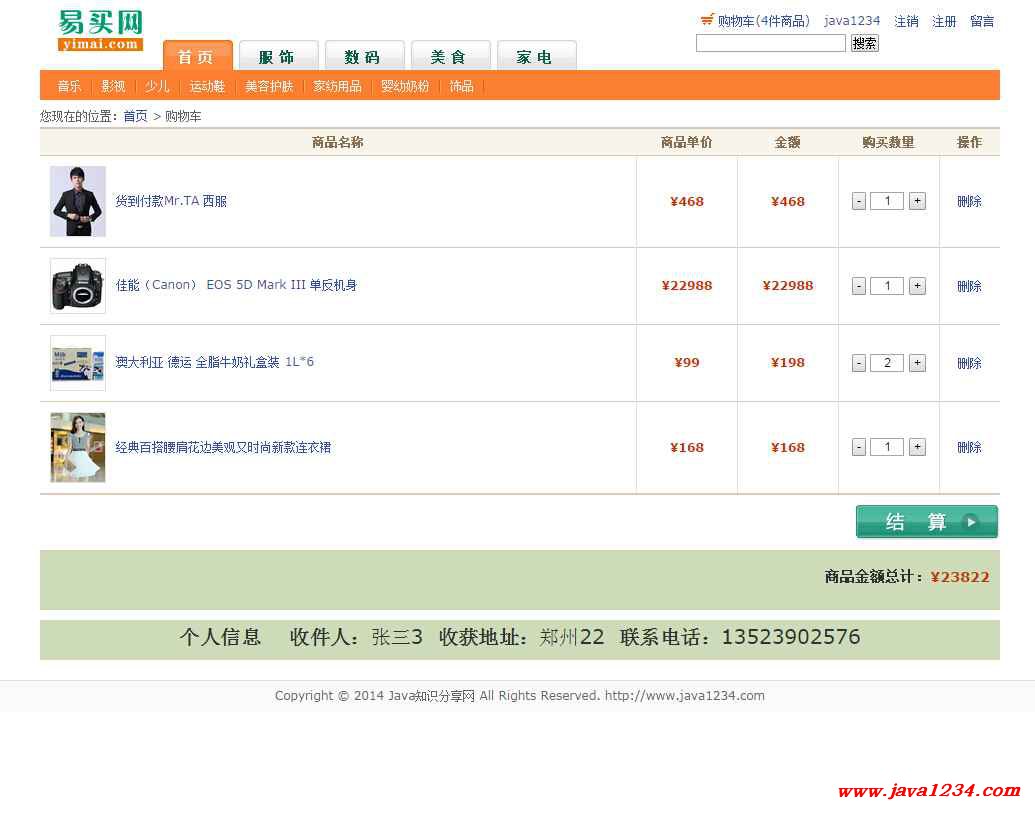1035x814 pixels.
Task: Click the milk quantity input field
Action: tap(887, 363)
